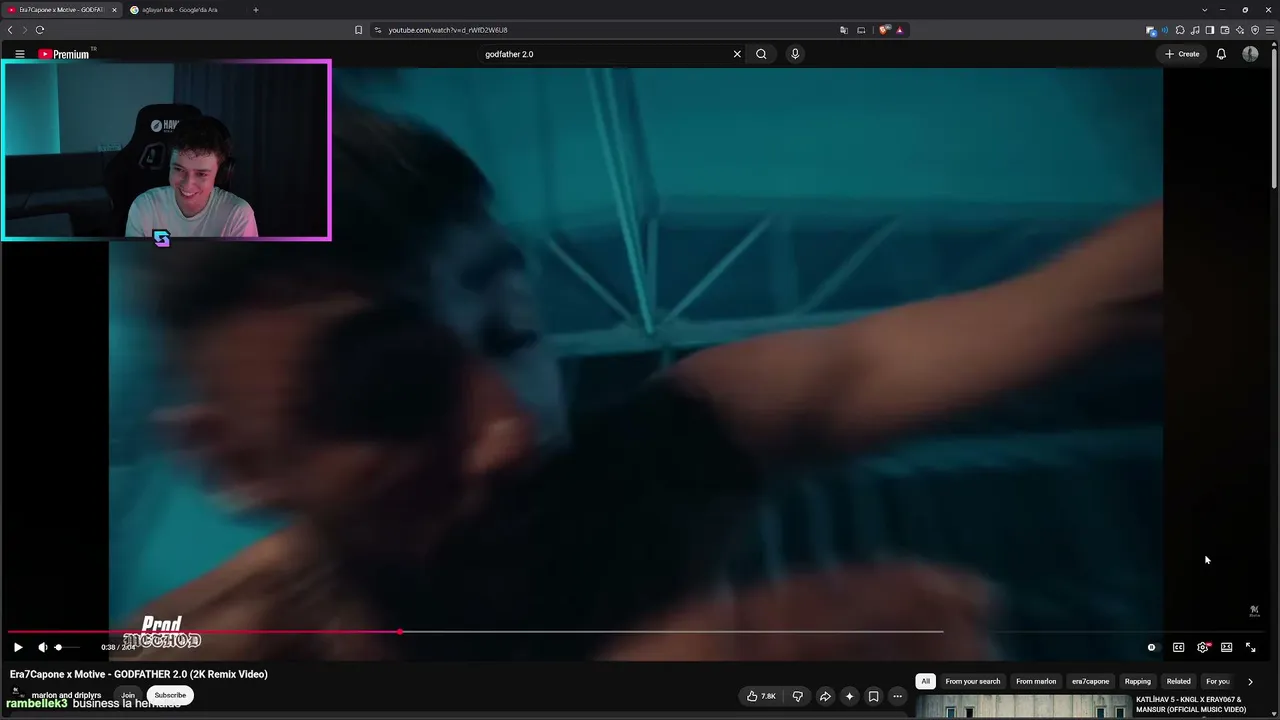Select the From your search chip
Viewport: 1280px width, 720px height.
tap(972, 681)
